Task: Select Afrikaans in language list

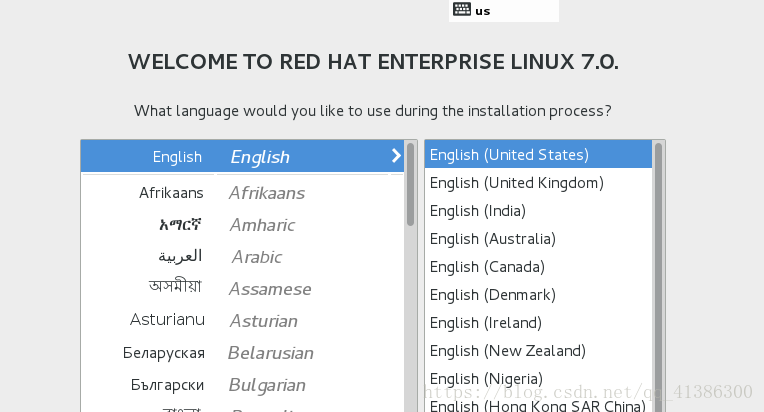Action: pyautogui.click(x=242, y=193)
